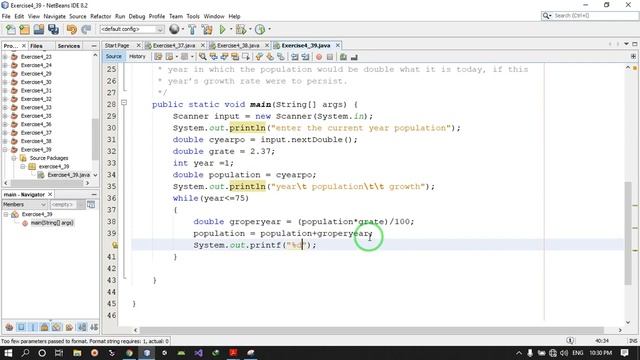This screenshot has height=360, width=640.
Task: Toggle Sort by Name in Navigator
Action: (82, 327)
